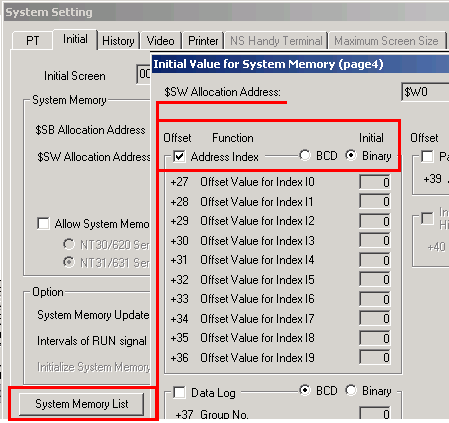Click the $SW Allocation Address field

tap(425, 92)
